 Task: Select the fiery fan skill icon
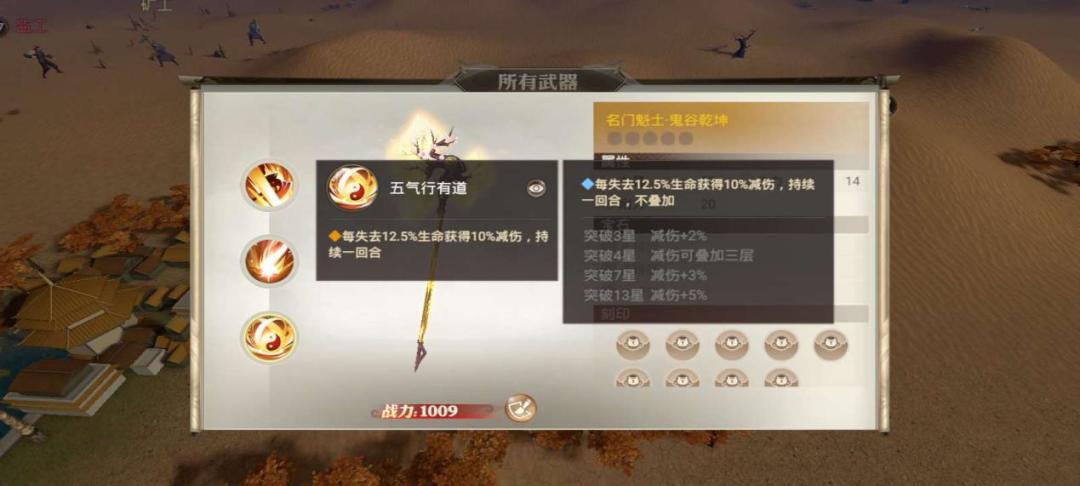(x=269, y=184)
